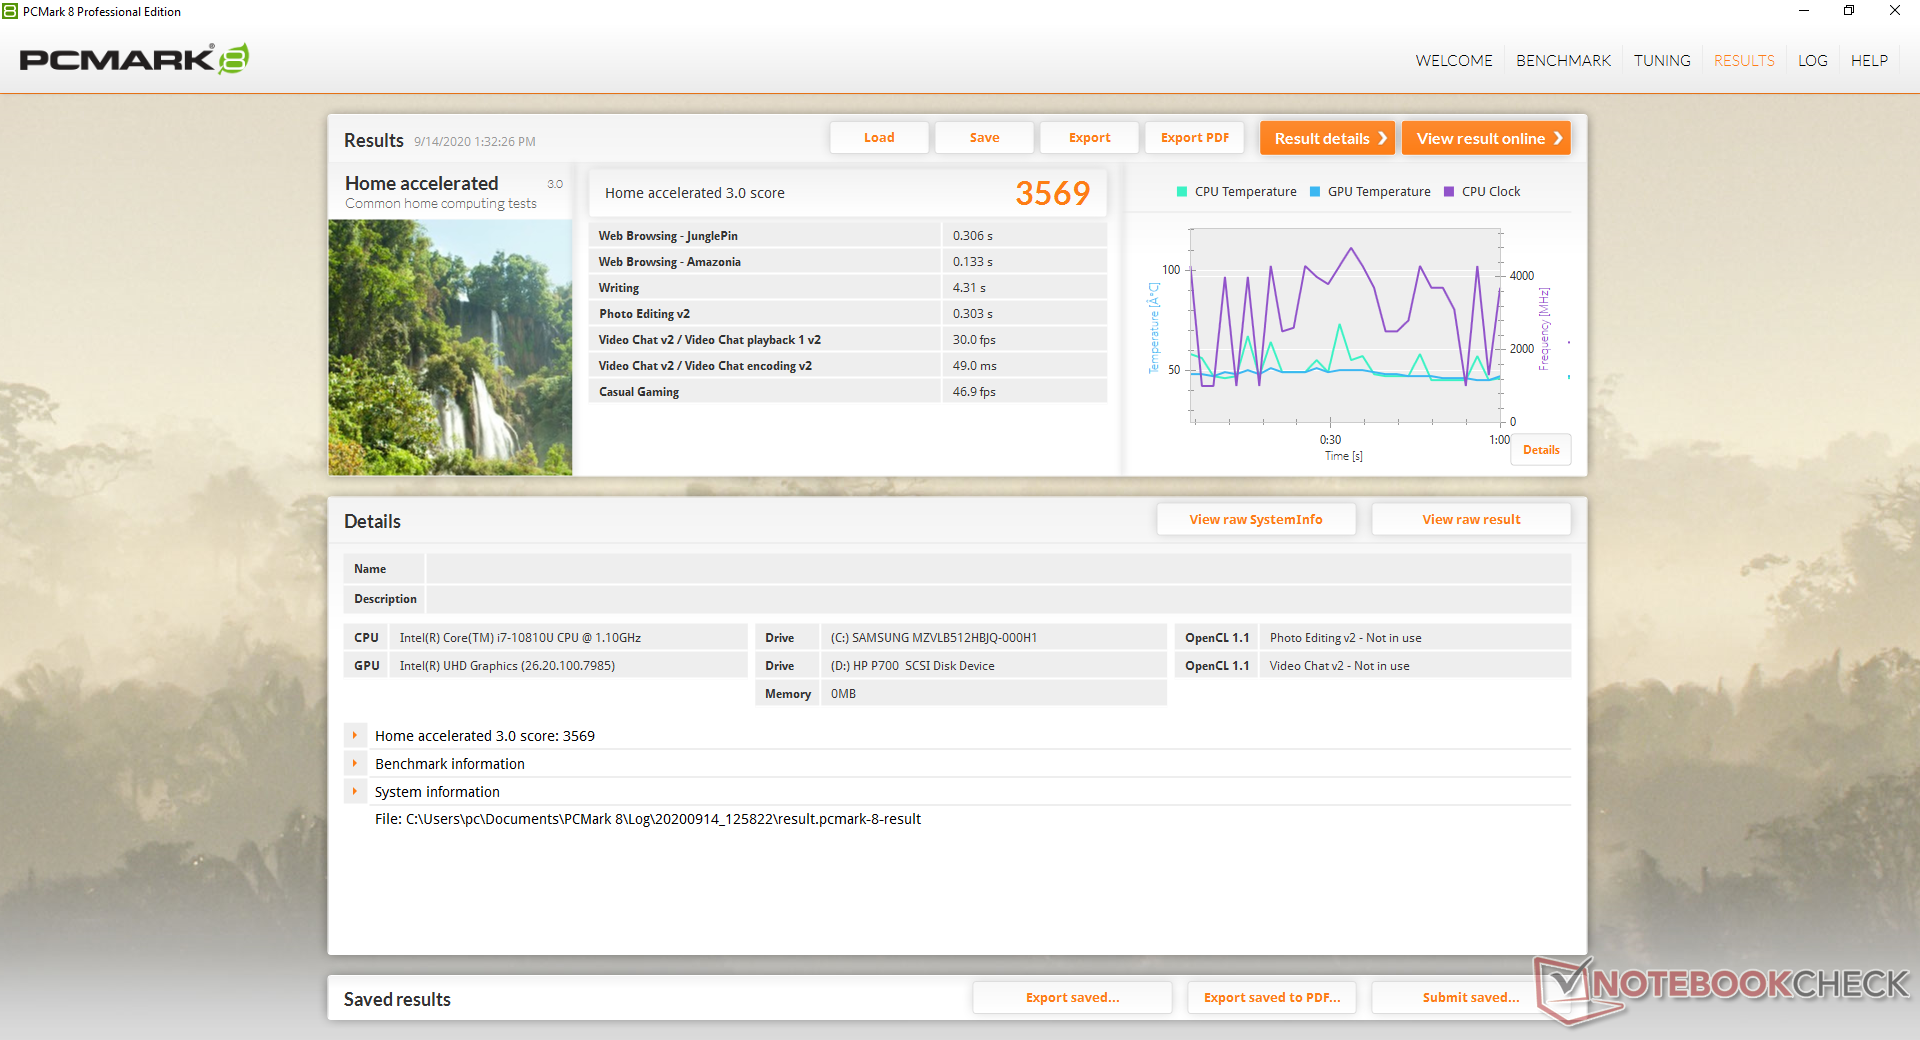
Task: Click Submit saved... button
Action: 1471,997
